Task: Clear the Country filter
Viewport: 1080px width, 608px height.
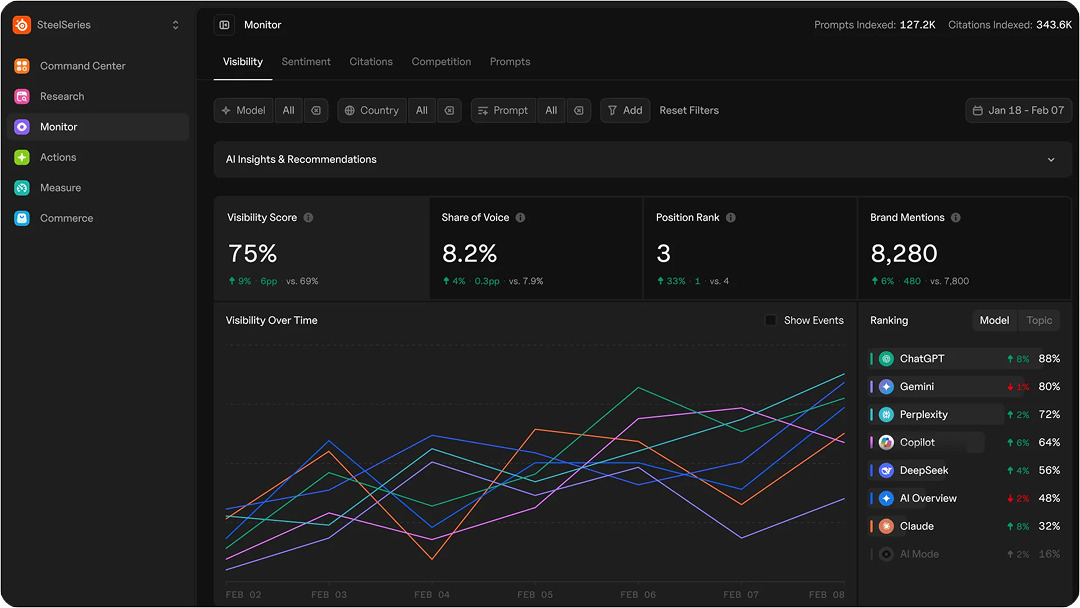Action: point(449,110)
